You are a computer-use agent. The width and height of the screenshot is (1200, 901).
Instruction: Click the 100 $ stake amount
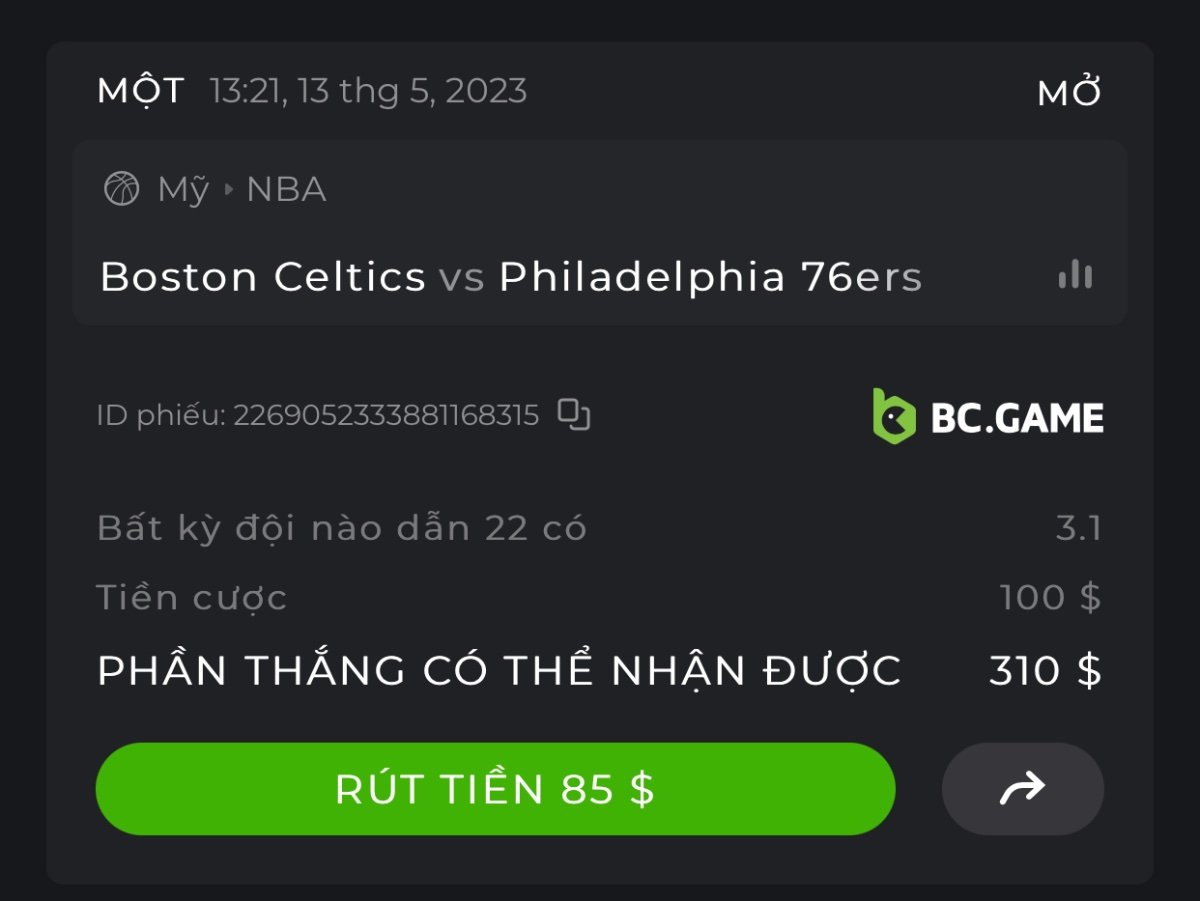click(x=1050, y=598)
